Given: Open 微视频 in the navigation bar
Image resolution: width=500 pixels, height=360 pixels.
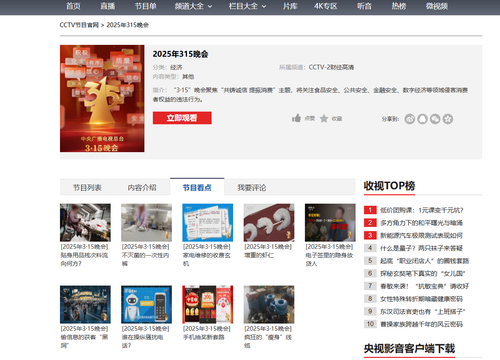Looking at the screenshot, I should (x=437, y=6).
